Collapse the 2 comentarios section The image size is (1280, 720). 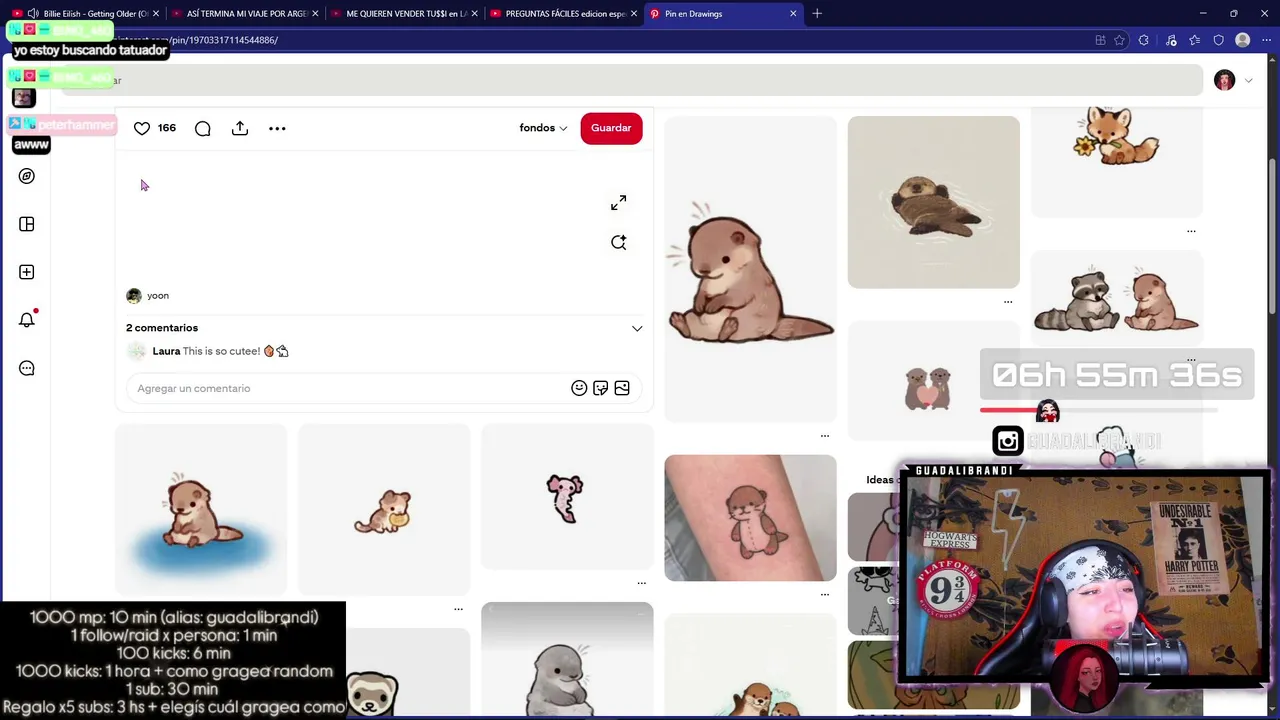coord(637,328)
